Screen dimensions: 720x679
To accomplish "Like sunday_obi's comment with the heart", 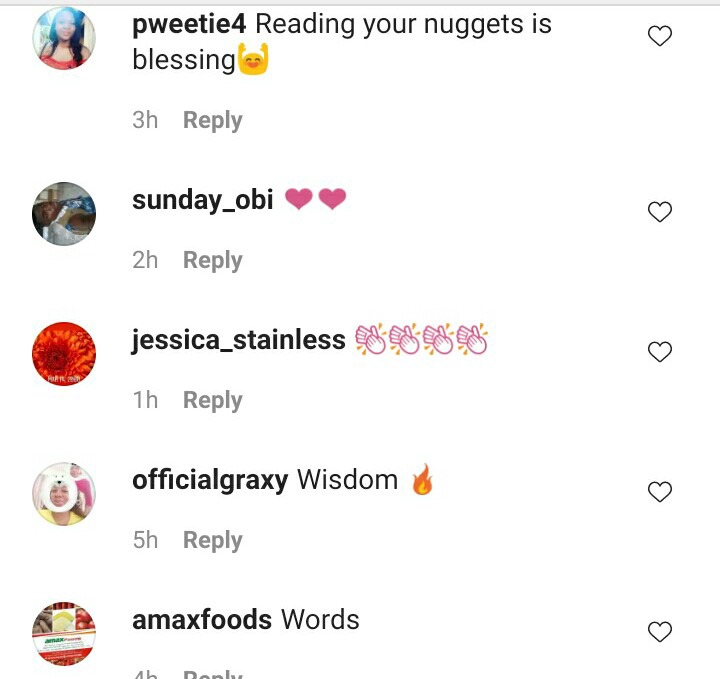I will coord(660,212).
